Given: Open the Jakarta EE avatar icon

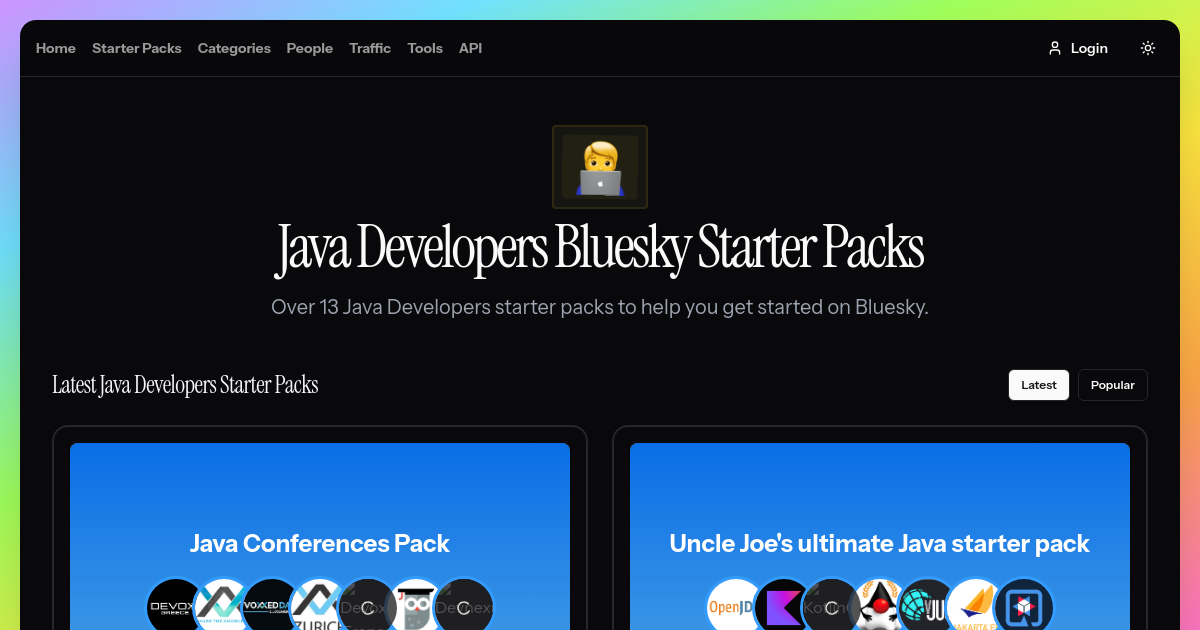Looking at the screenshot, I should pos(975,605).
